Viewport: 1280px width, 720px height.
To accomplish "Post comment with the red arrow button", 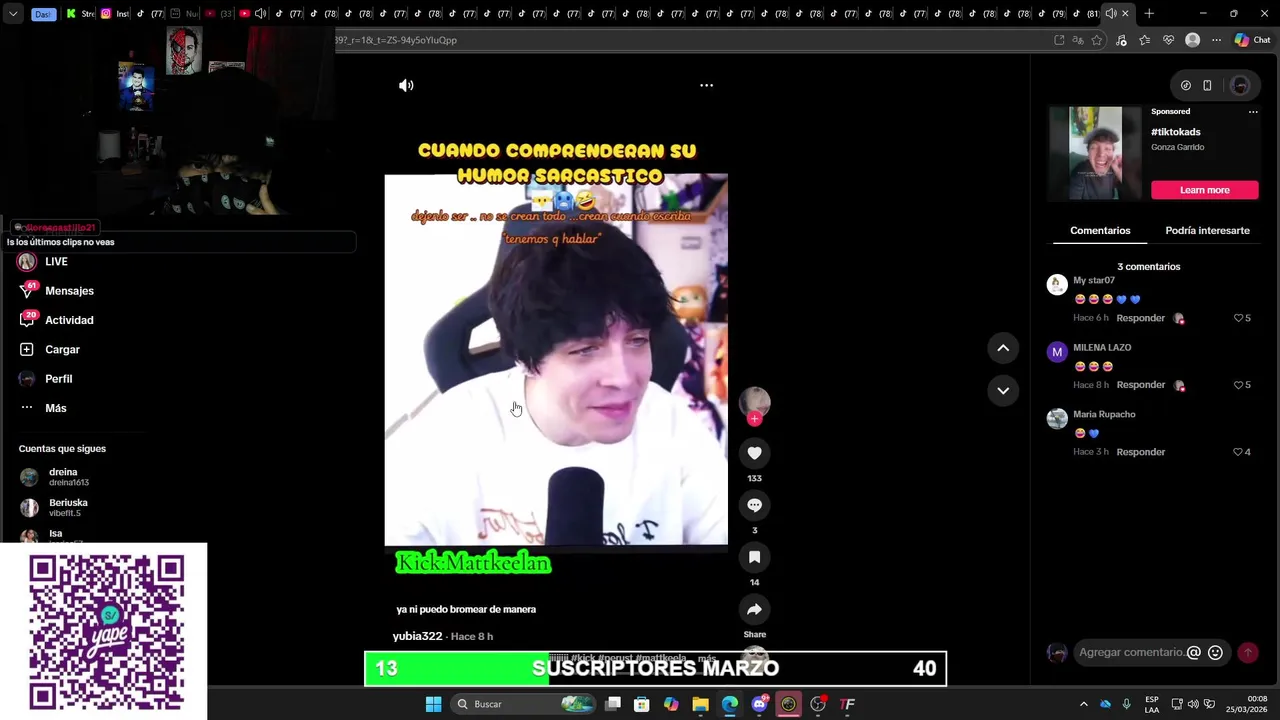I will 1248,652.
